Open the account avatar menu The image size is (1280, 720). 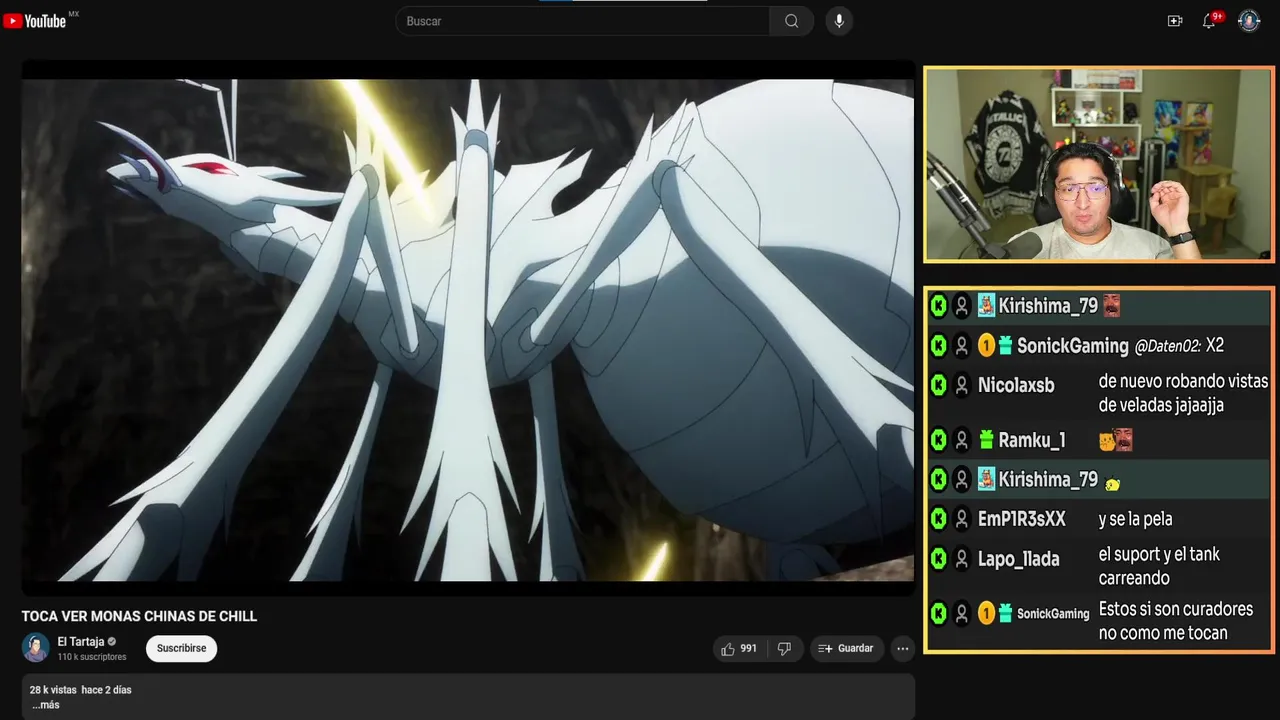(1249, 21)
